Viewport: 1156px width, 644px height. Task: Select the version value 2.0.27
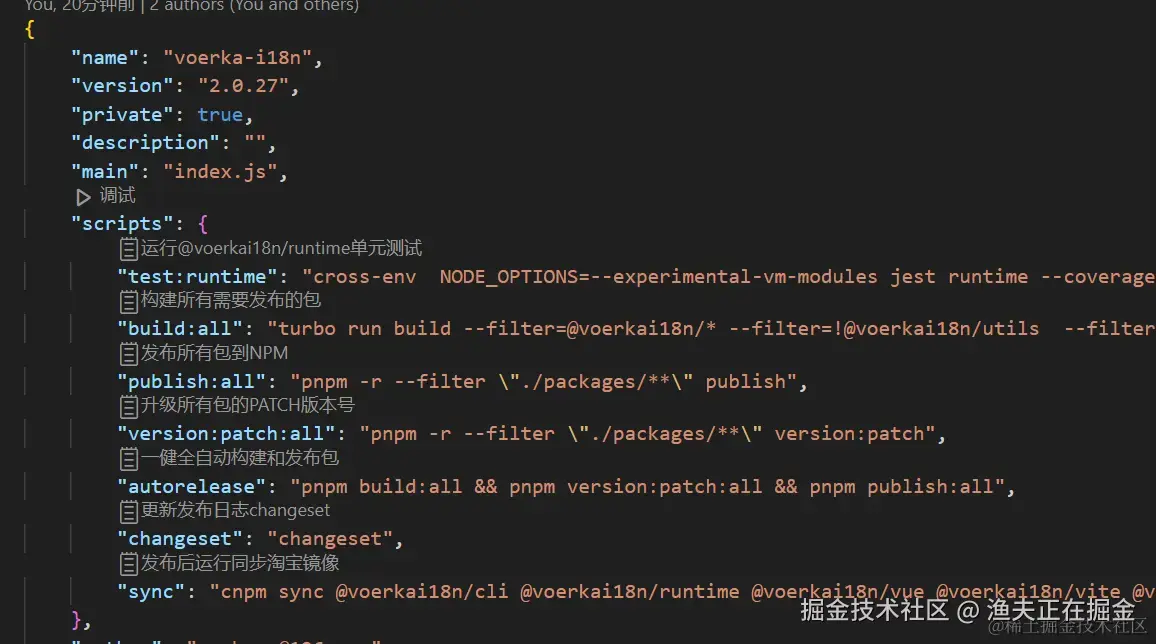243,85
